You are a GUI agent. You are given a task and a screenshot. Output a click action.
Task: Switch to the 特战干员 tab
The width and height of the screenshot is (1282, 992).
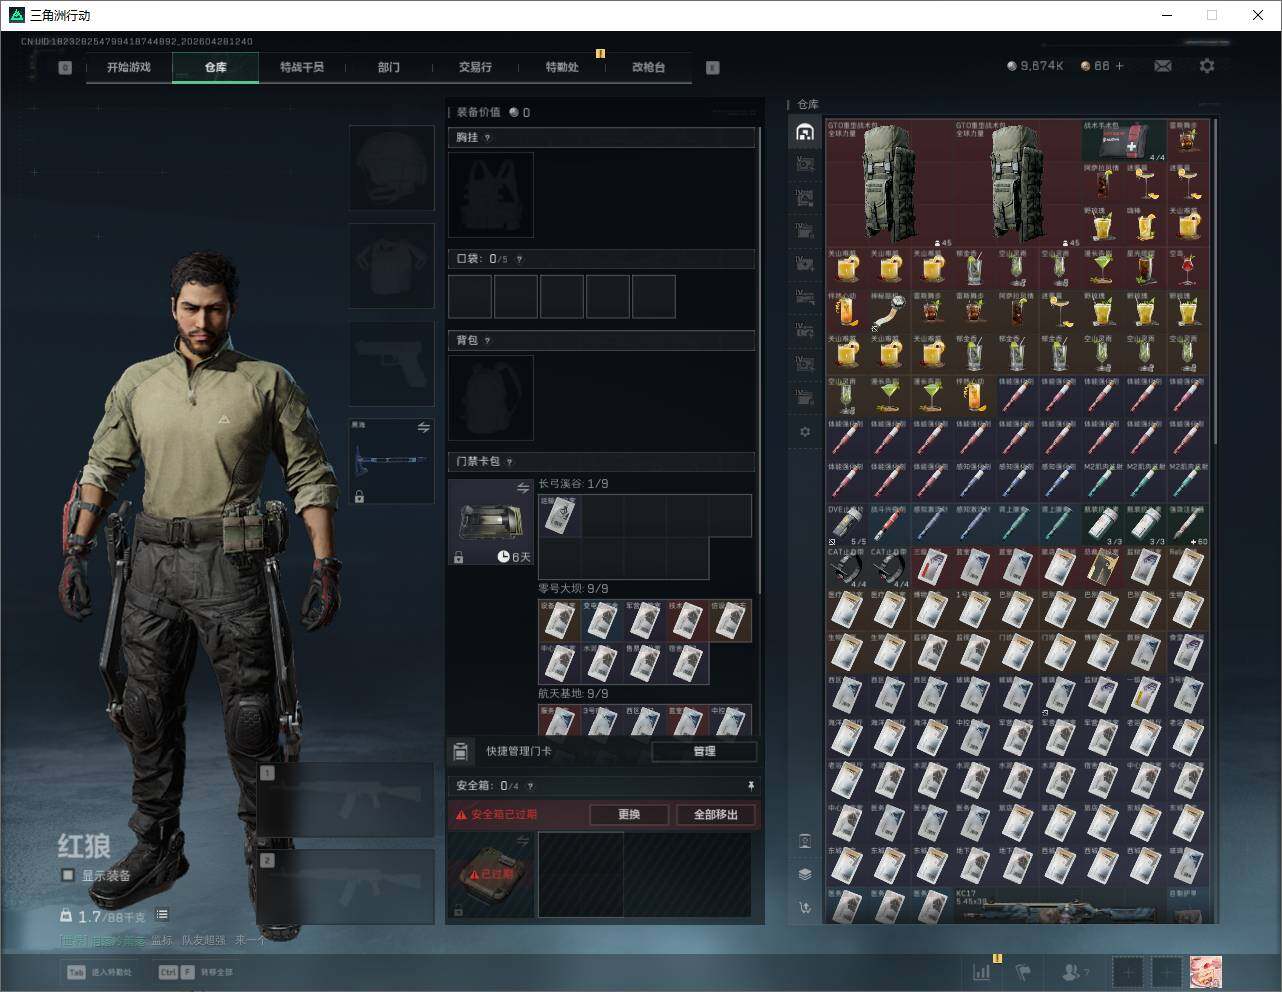(302, 67)
